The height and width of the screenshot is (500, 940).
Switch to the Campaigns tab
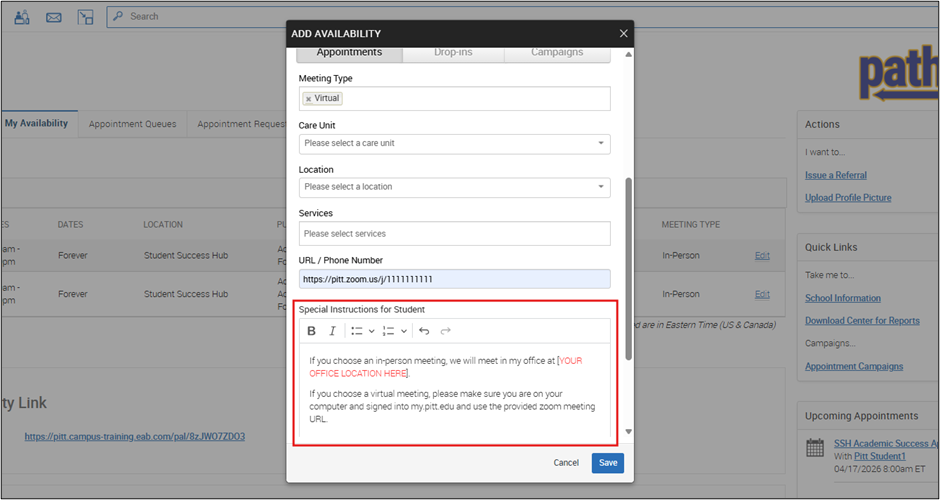557,53
